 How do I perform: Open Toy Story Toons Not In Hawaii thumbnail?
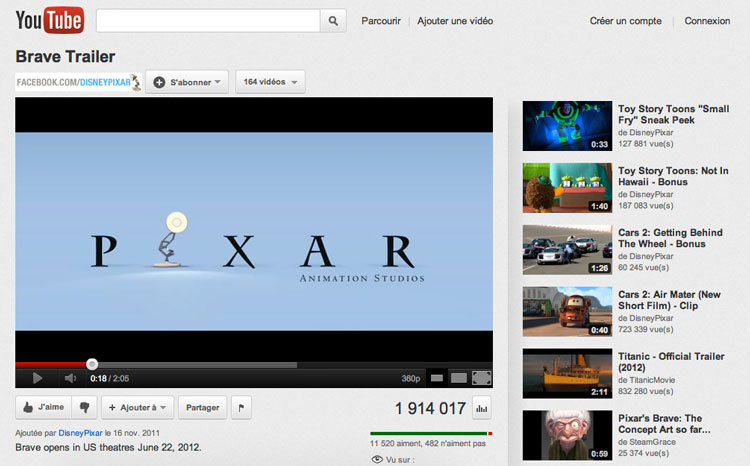click(x=567, y=188)
